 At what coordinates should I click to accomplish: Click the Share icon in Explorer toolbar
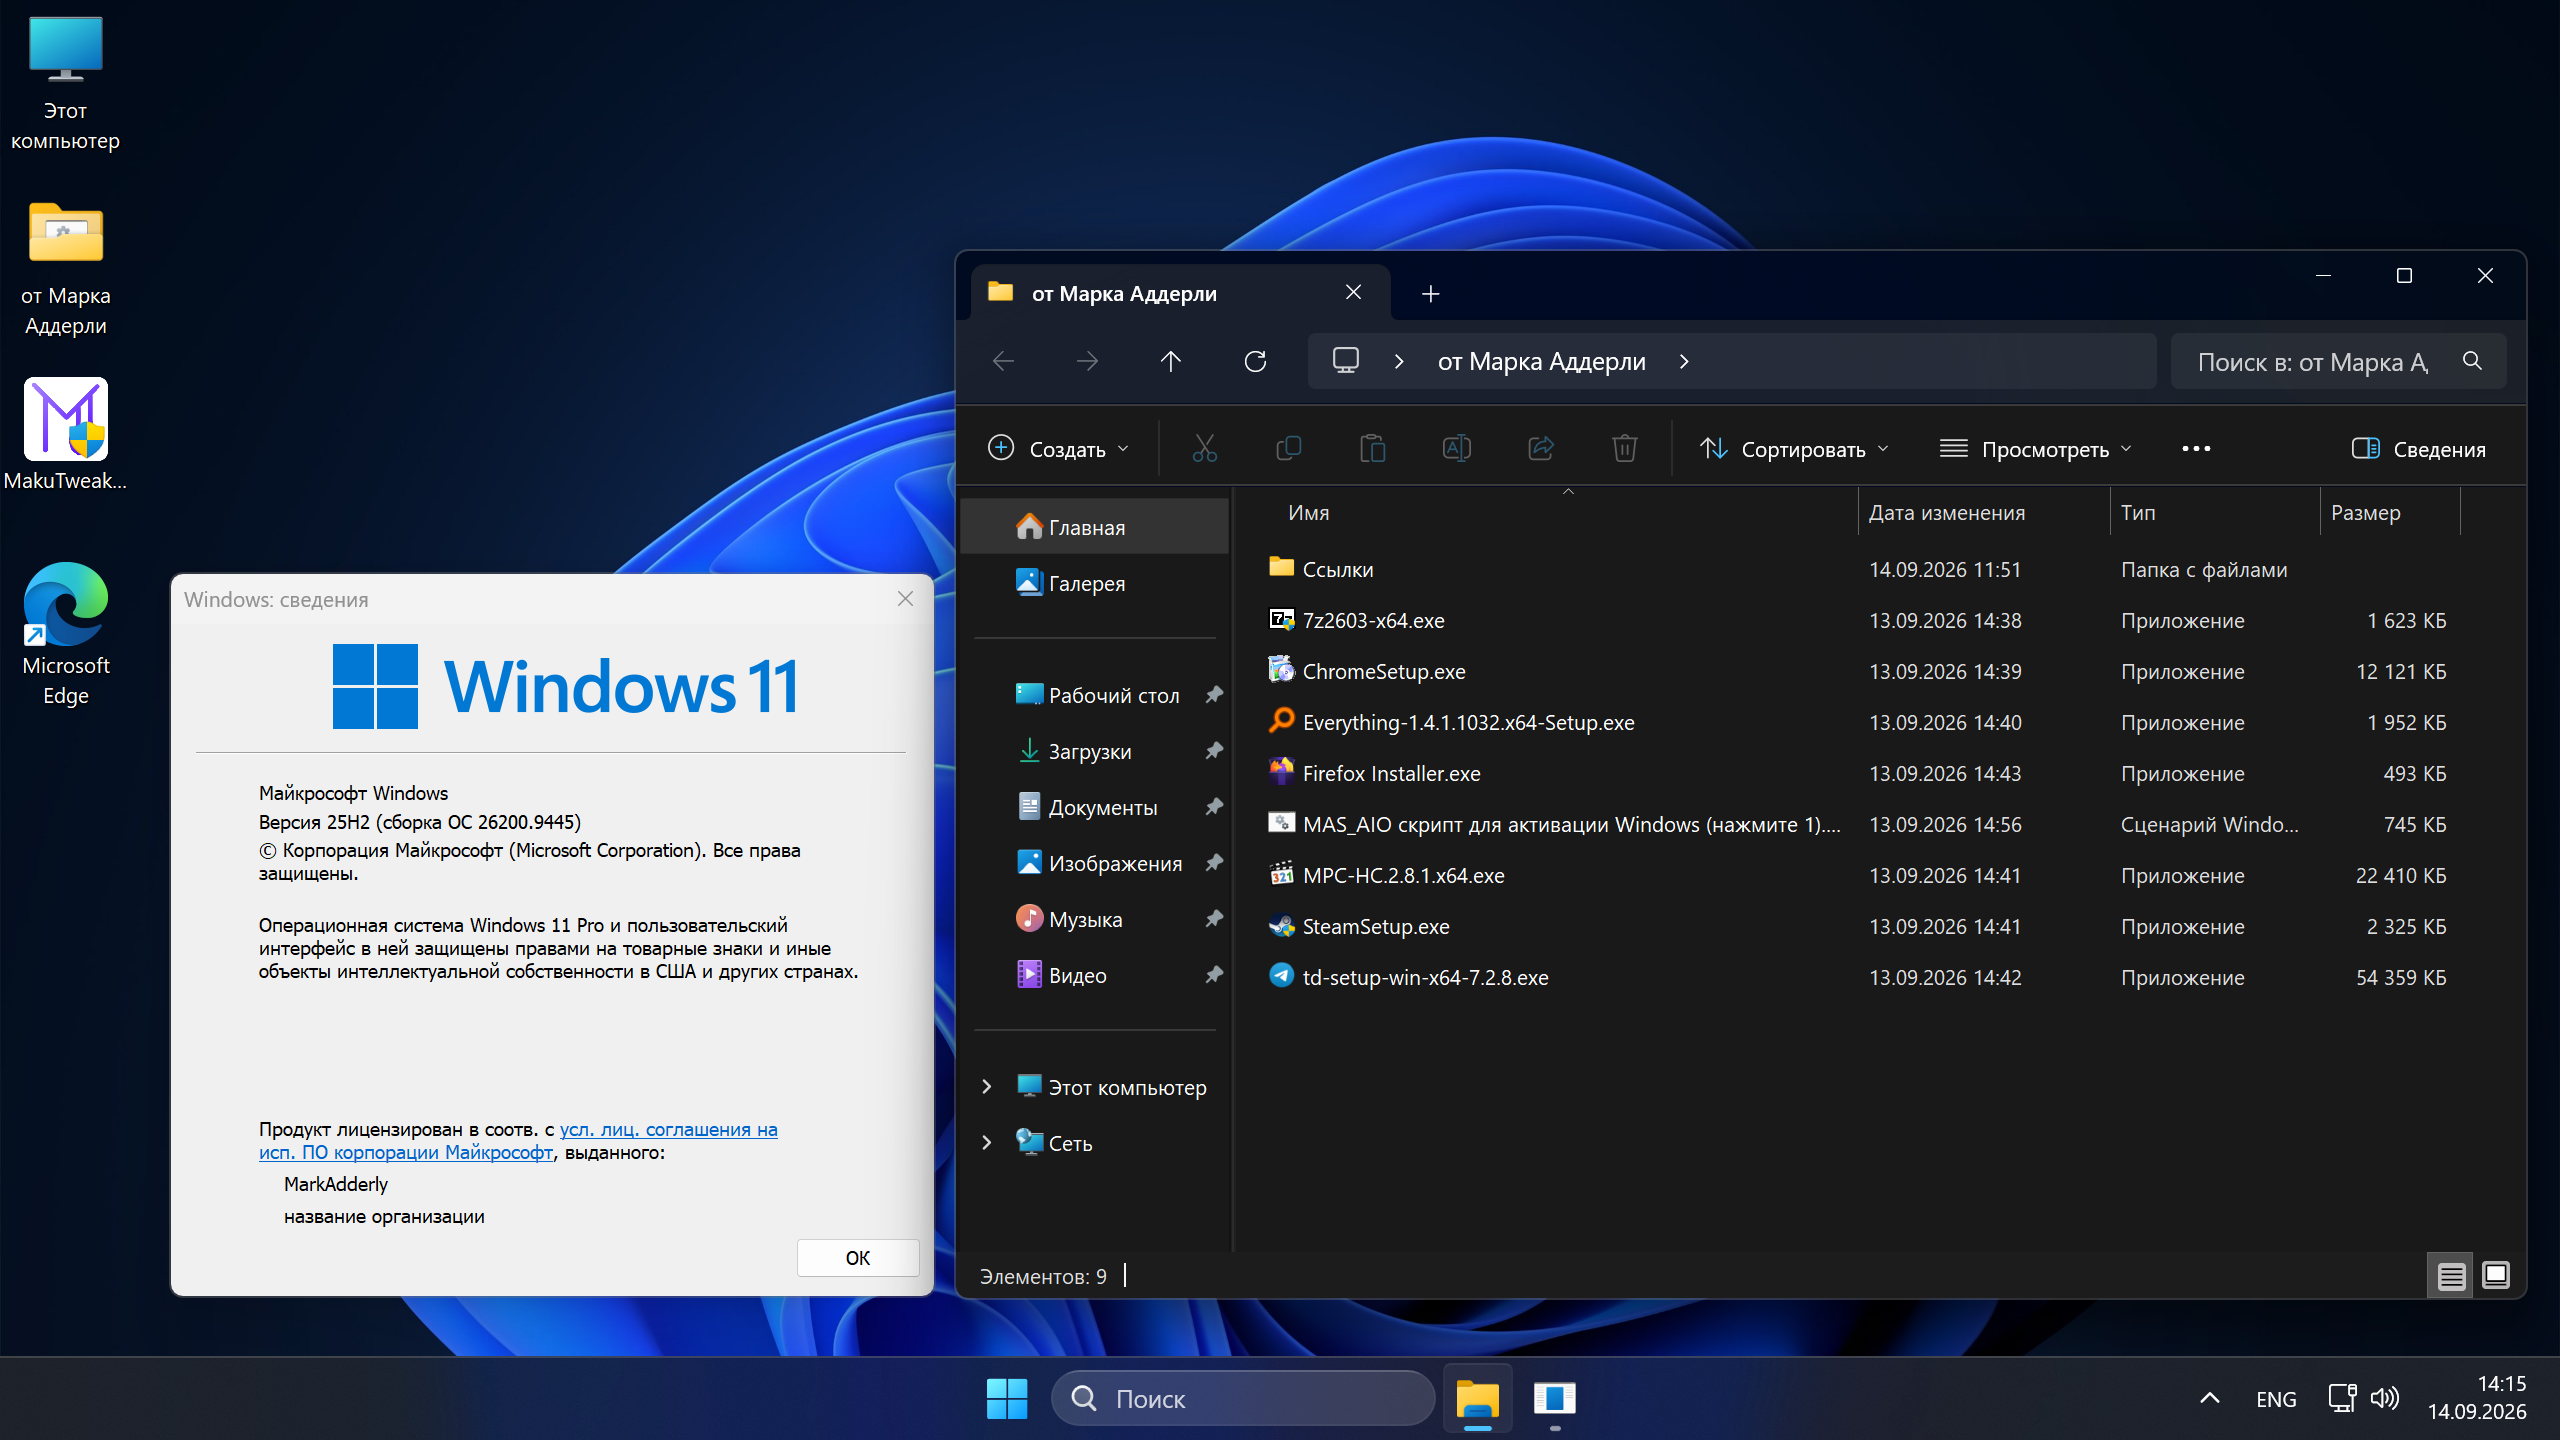[x=1540, y=449]
